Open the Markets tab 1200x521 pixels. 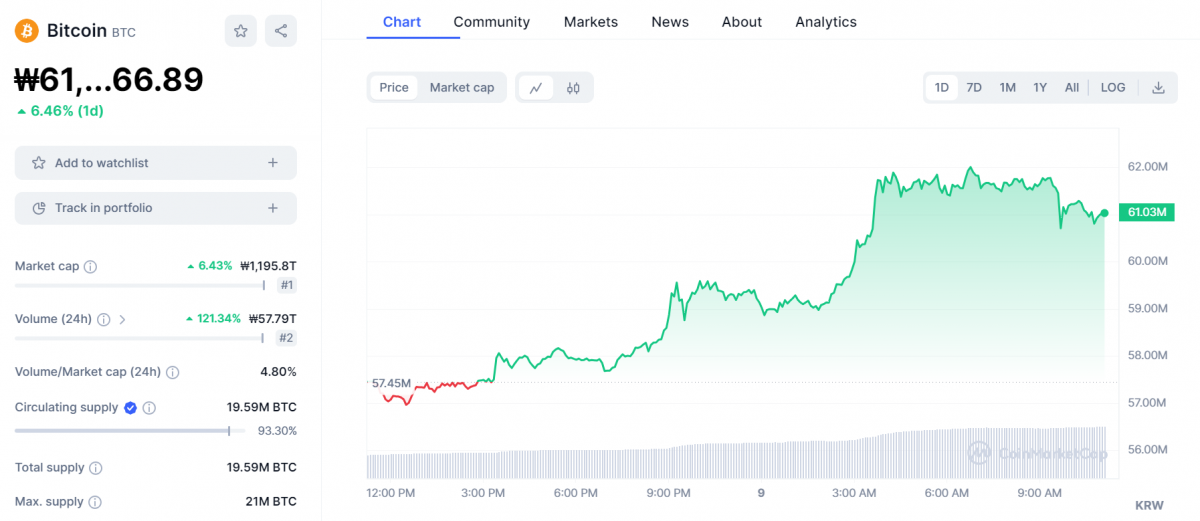[590, 22]
